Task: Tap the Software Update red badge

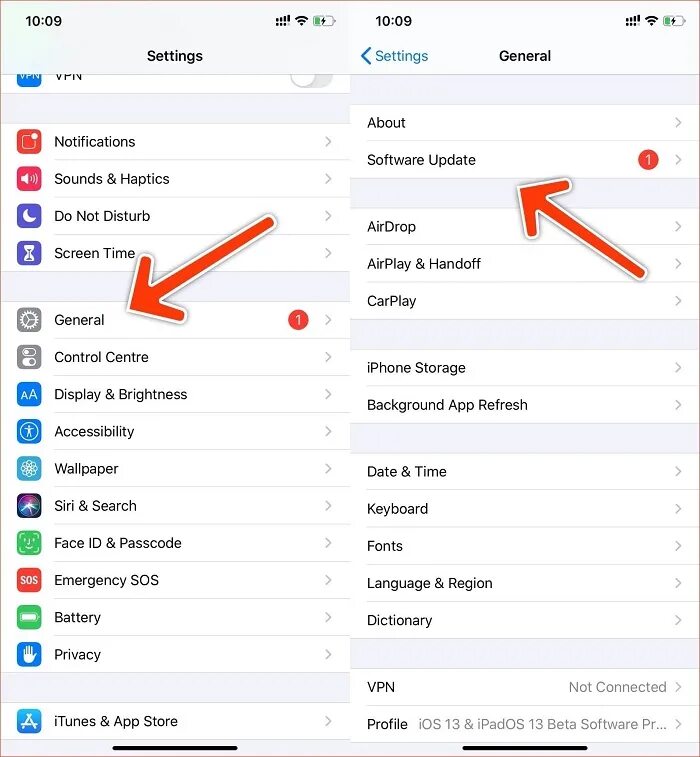Action: click(648, 160)
